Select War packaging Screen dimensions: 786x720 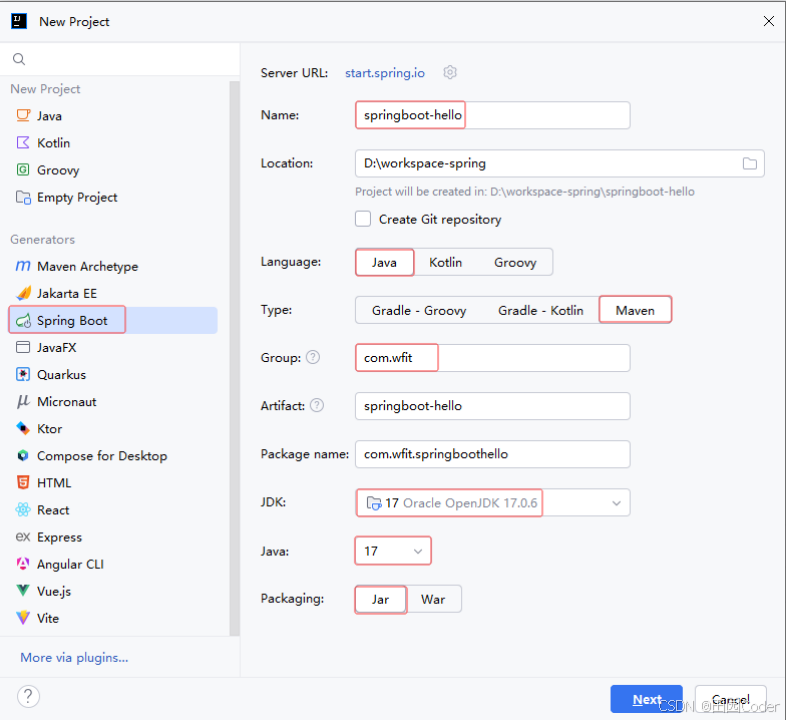click(x=433, y=599)
